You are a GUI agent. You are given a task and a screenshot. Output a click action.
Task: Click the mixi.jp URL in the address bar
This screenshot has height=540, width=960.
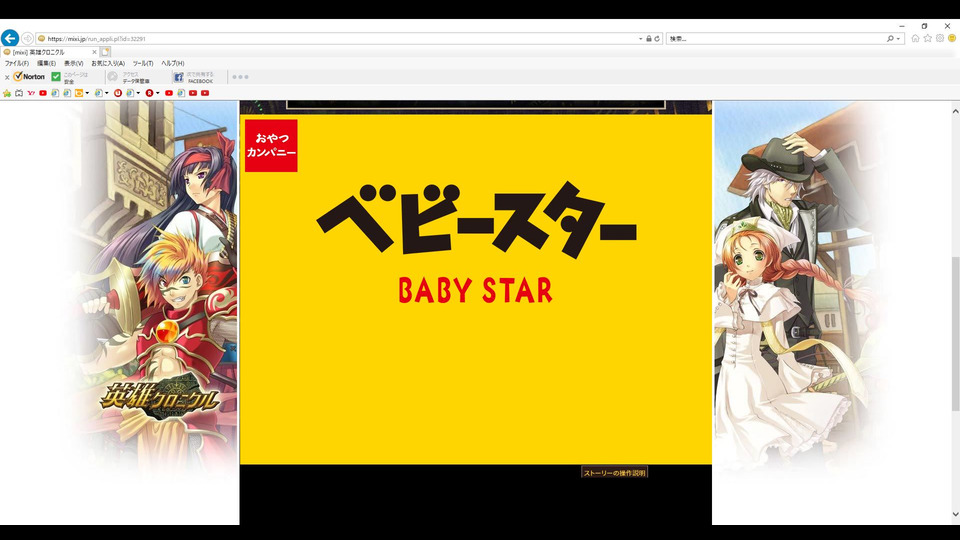coord(97,39)
